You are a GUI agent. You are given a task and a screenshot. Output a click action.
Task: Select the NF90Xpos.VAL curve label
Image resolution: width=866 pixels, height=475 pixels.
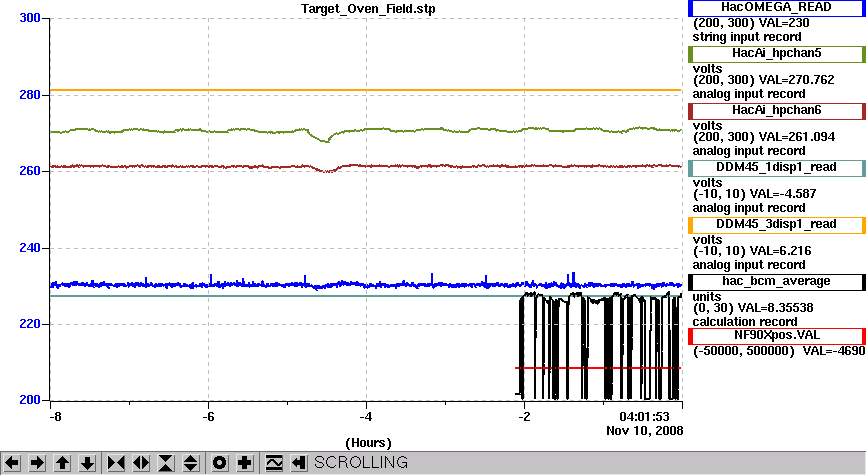[x=777, y=336]
